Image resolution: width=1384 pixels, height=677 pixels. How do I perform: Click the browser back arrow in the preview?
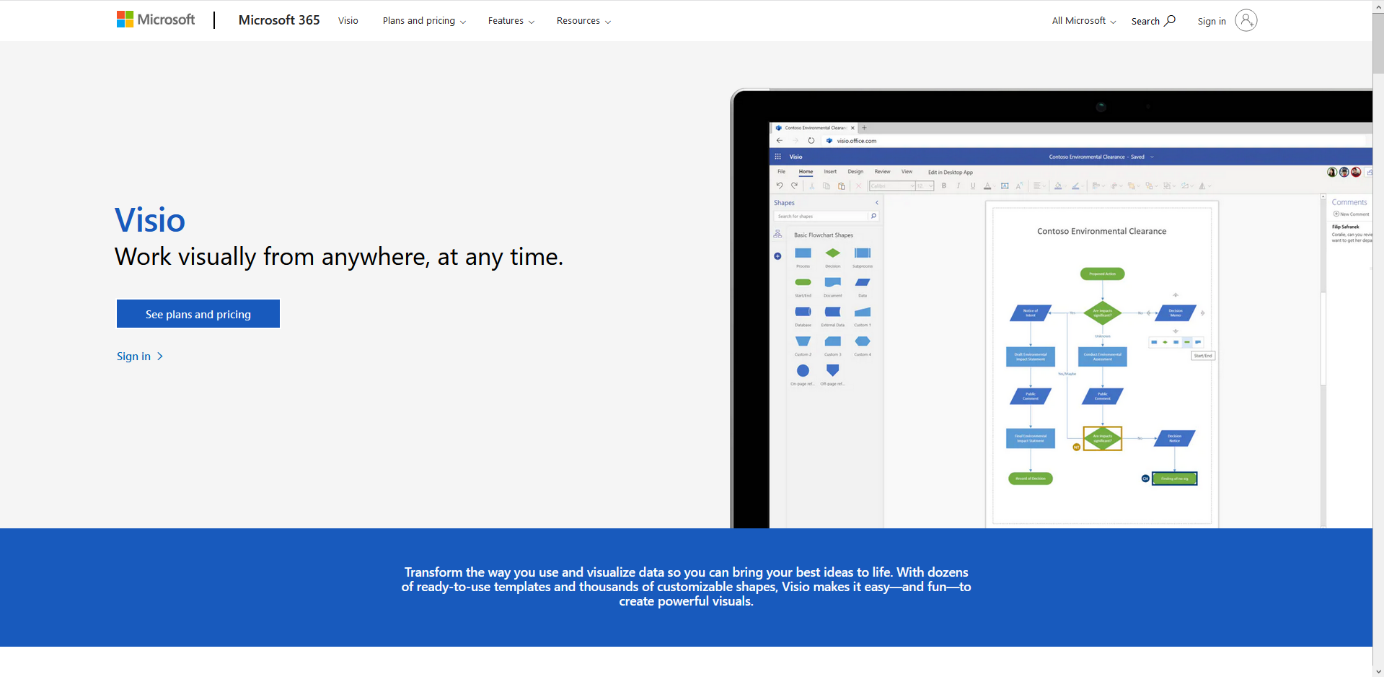pos(780,141)
